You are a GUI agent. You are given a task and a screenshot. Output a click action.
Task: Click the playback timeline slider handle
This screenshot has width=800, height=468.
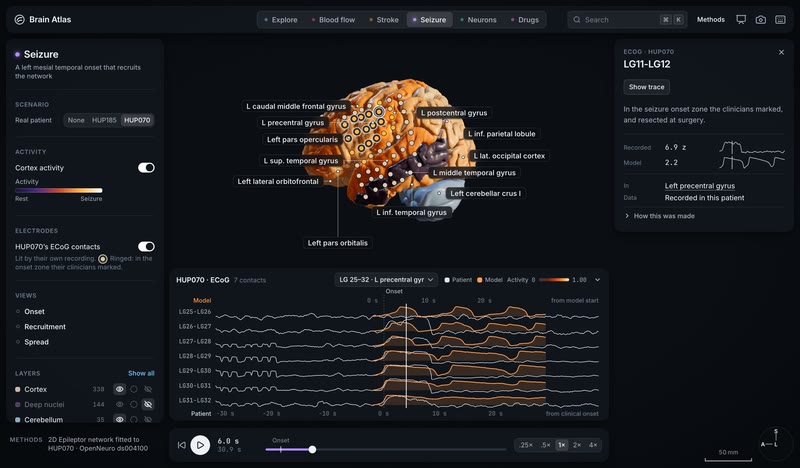312,450
